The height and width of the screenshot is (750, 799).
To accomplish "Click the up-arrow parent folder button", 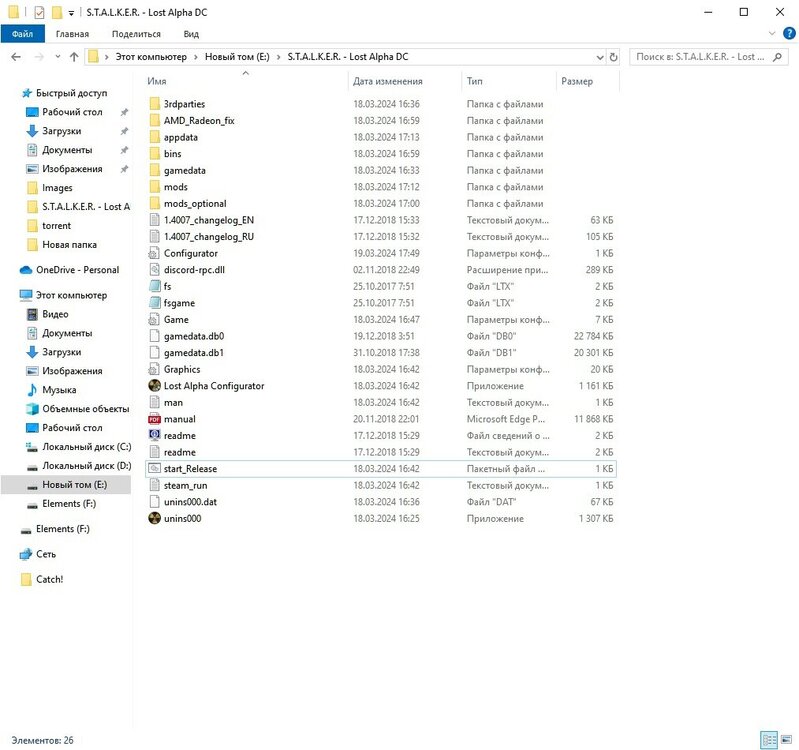I will pyautogui.click(x=74, y=57).
